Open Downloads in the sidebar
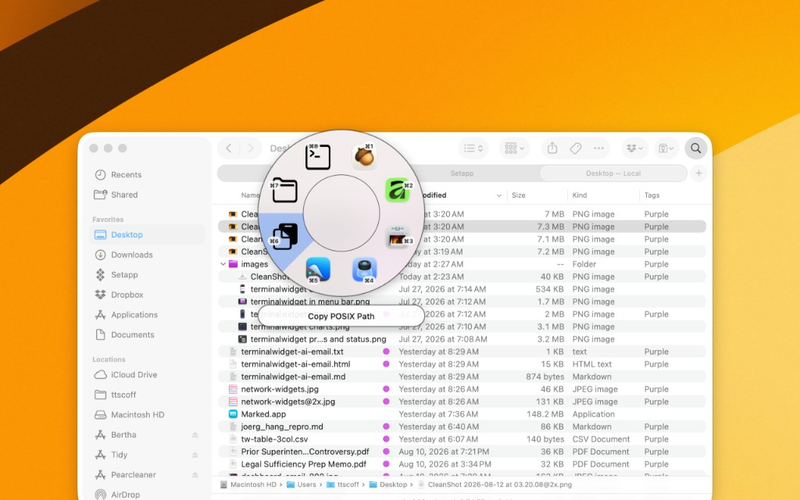Viewport: 800px width, 500px height. 147,255
